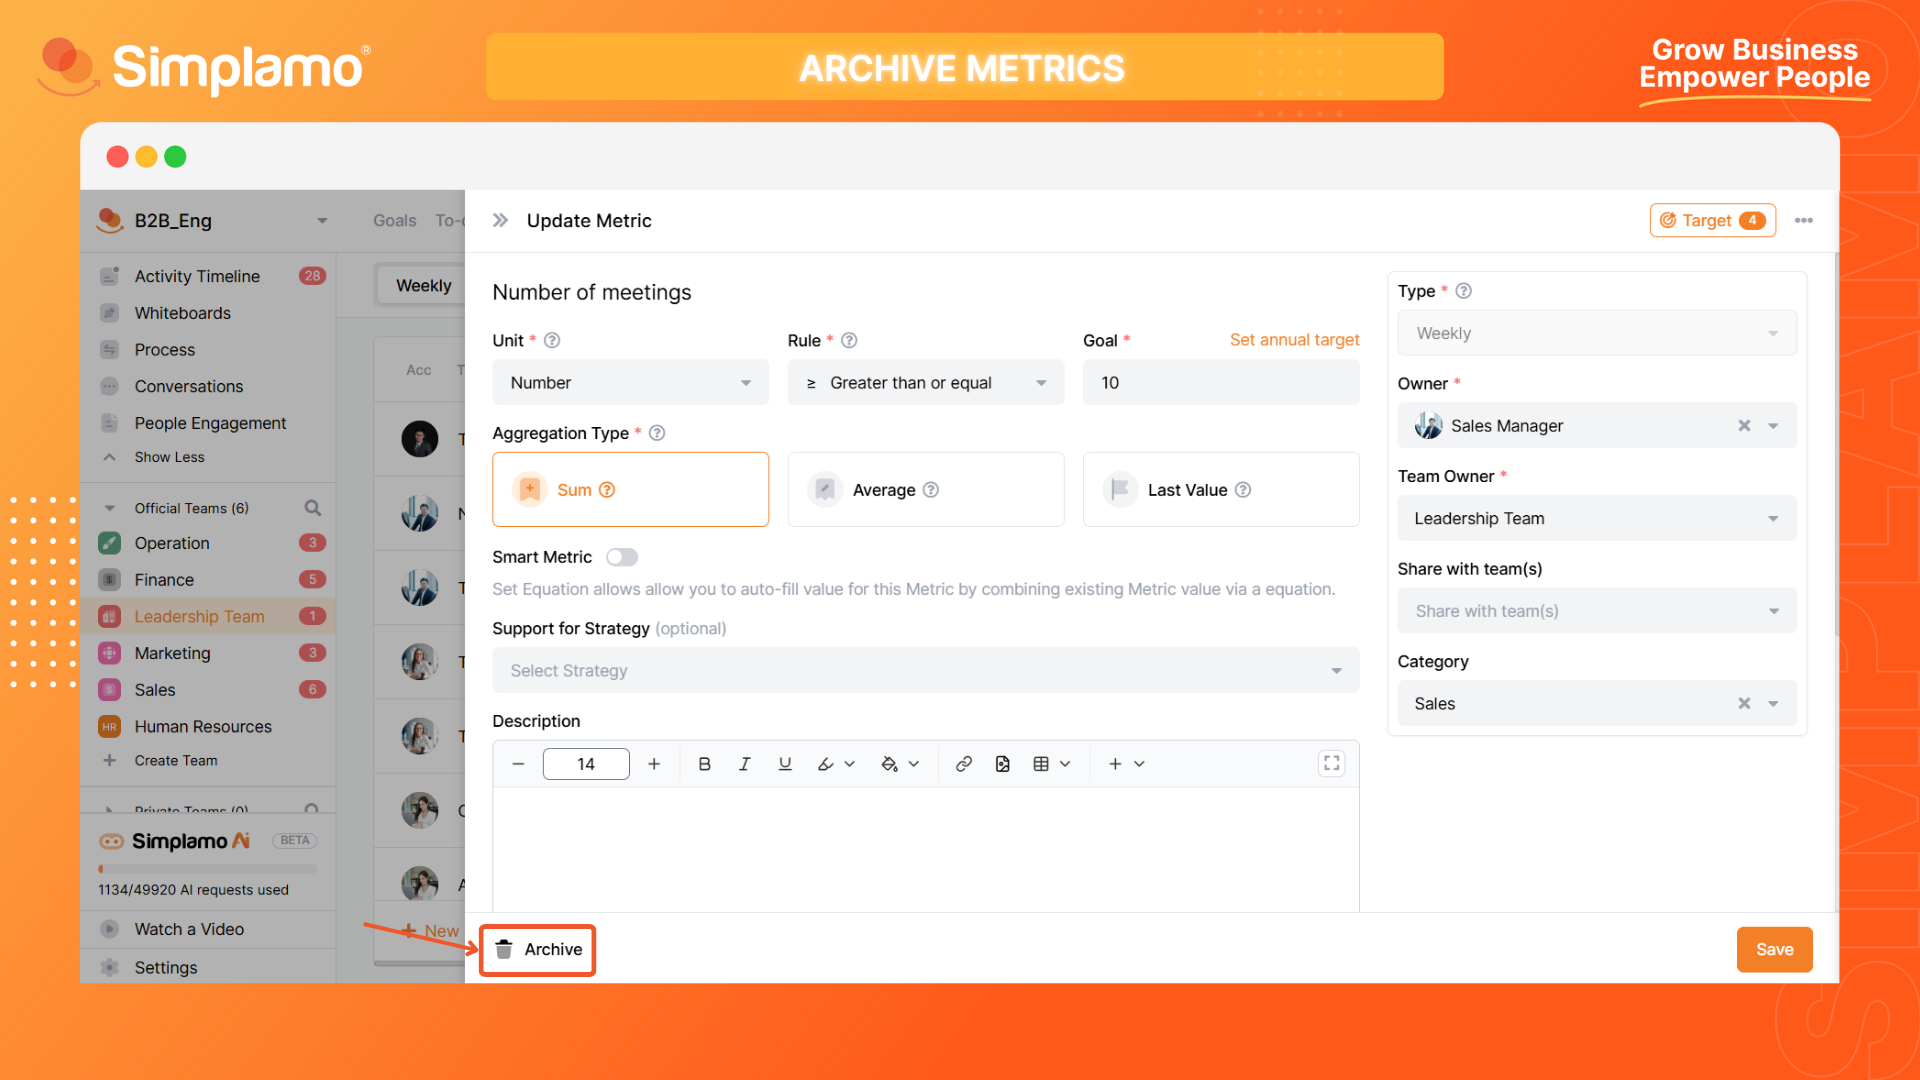Collapse the Update Metric panel with double-chevron icon

tap(500, 220)
